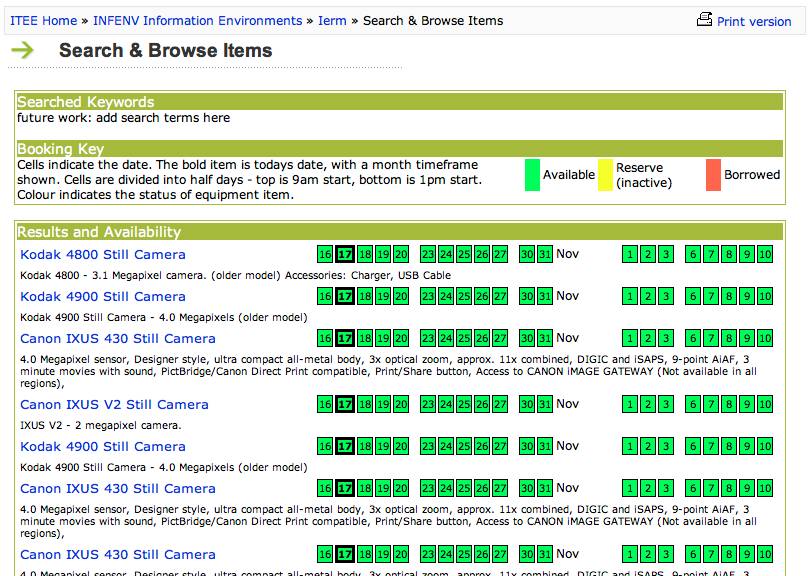Screen dimensions: 811x576
Task: Pick November 1 in Kodak 4800 row
Action: pyautogui.click(x=629, y=254)
